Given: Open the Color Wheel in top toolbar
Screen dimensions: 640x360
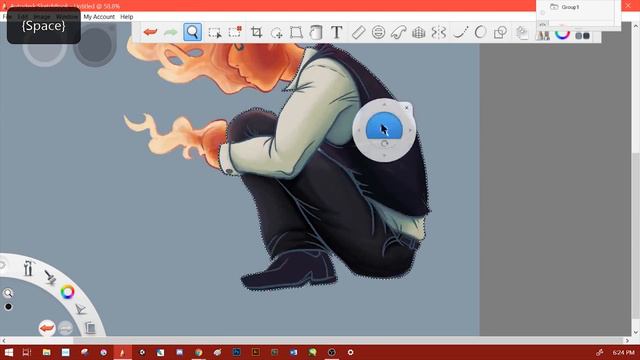Looking at the screenshot, I should coord(562,33).
